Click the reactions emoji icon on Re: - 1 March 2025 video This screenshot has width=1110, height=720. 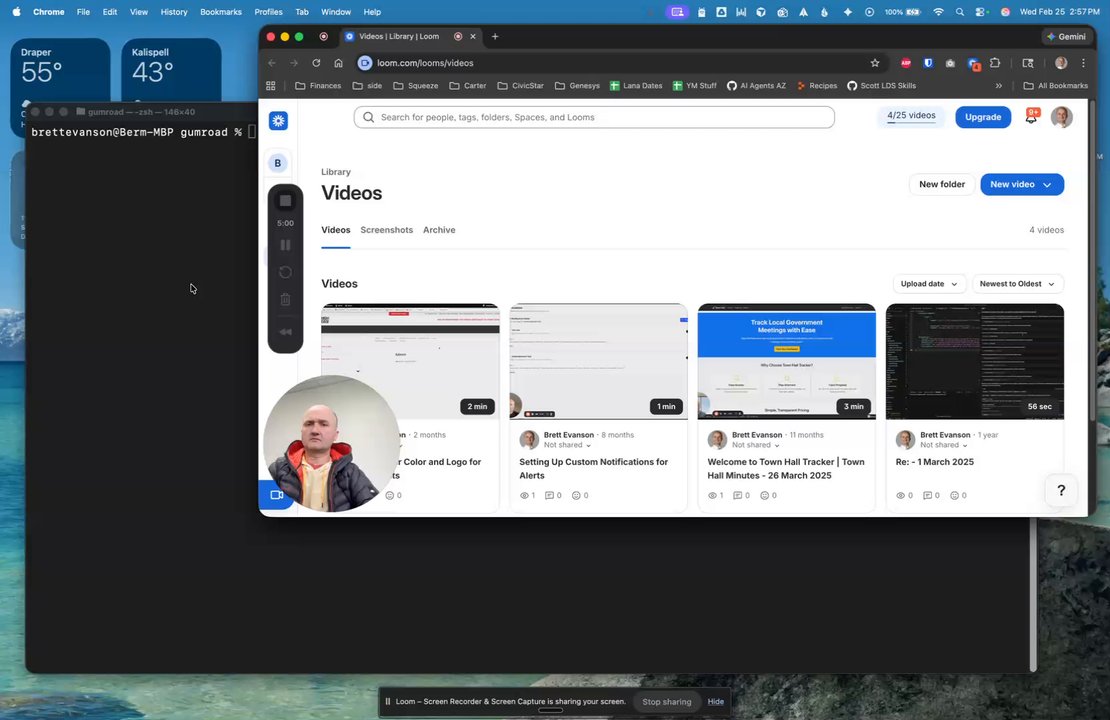954,496
